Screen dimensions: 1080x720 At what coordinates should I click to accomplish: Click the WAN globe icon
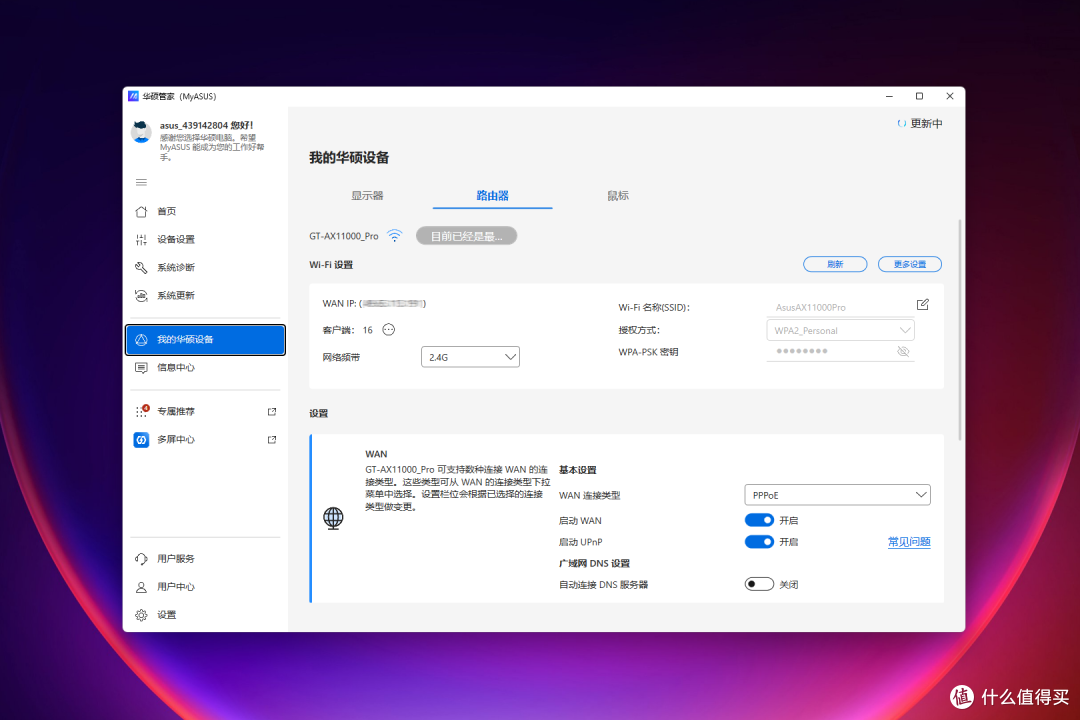[x=333, y=517]
